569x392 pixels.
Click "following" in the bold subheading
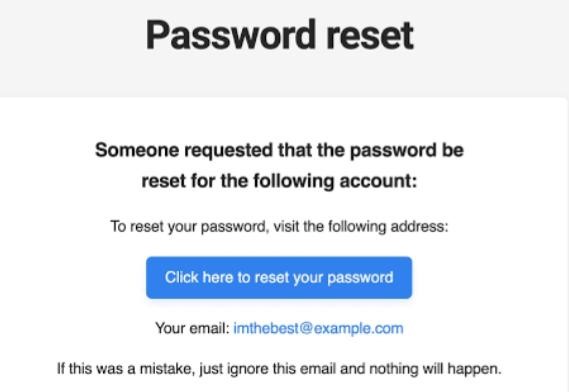coord(294,181)
